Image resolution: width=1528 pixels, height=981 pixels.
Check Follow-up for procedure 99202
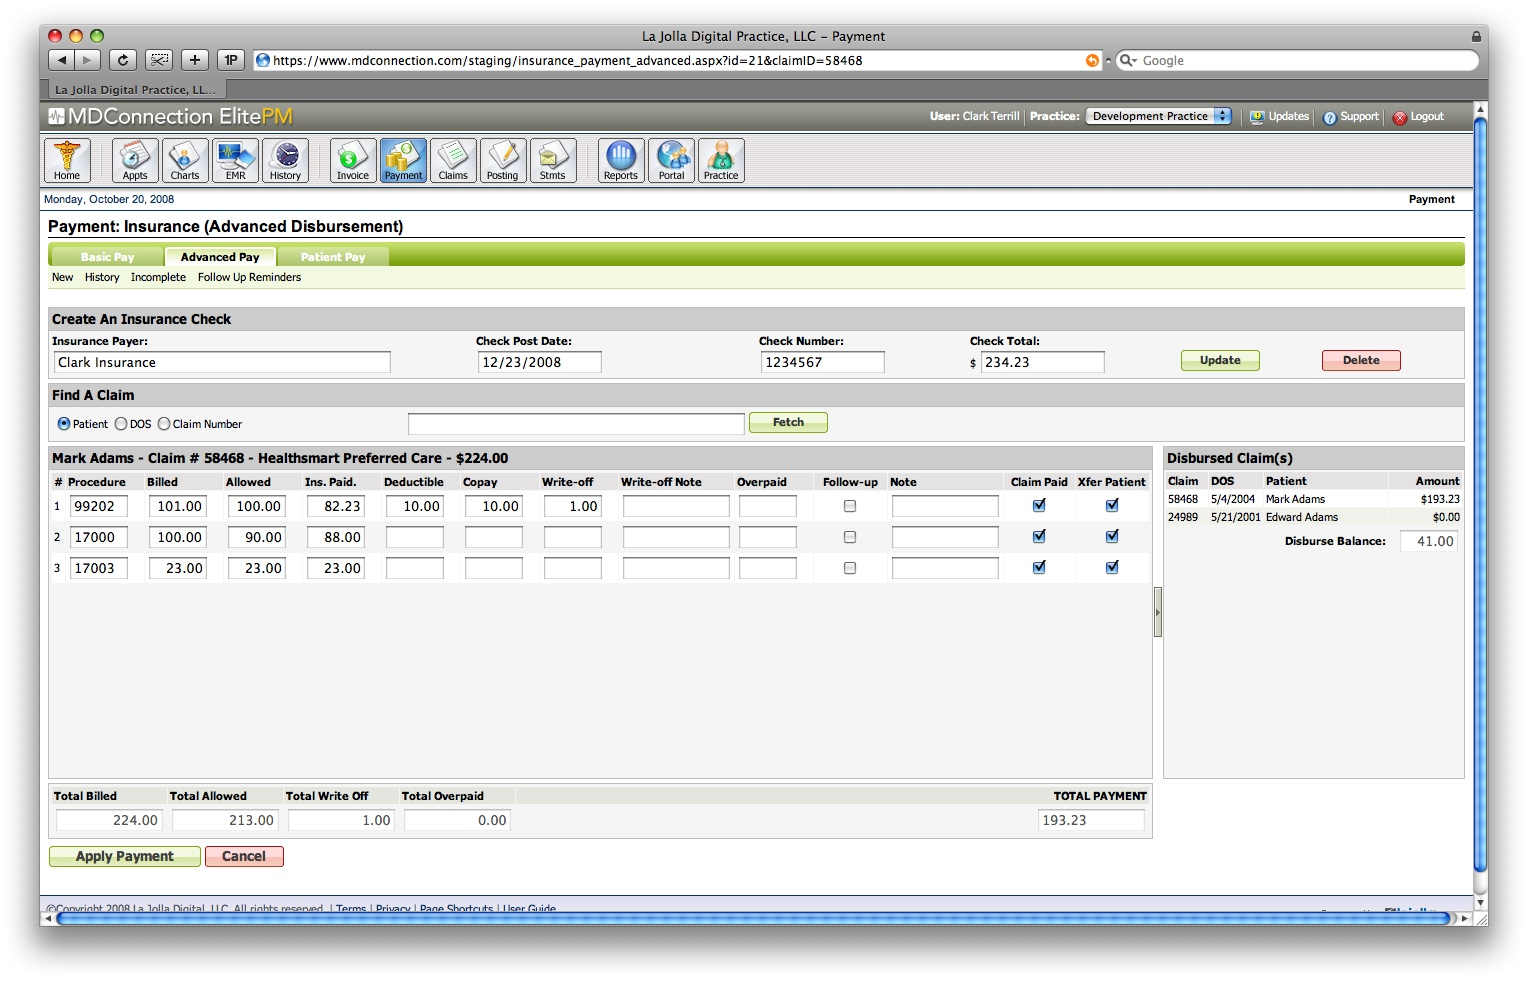coord(850,506)
